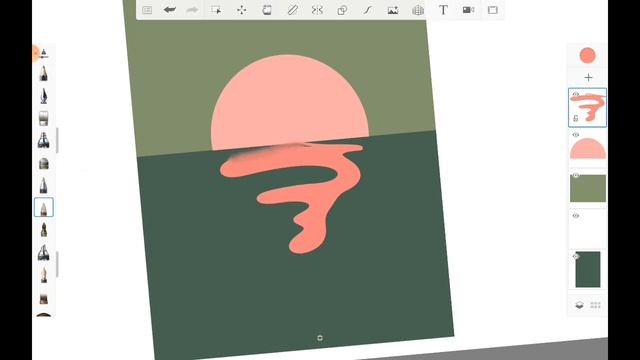640x360 pixels.
Task: Open the Perspective Guides tool
Action: [x=418, y=10]
